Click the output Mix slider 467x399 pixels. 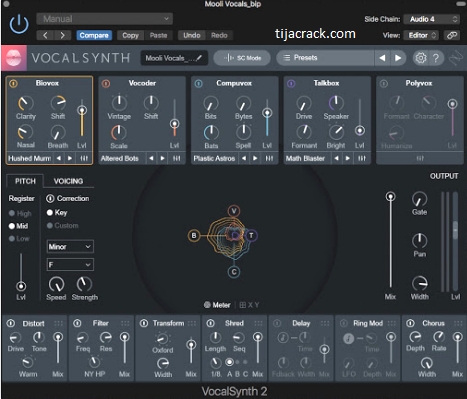(x=390, y=240)
